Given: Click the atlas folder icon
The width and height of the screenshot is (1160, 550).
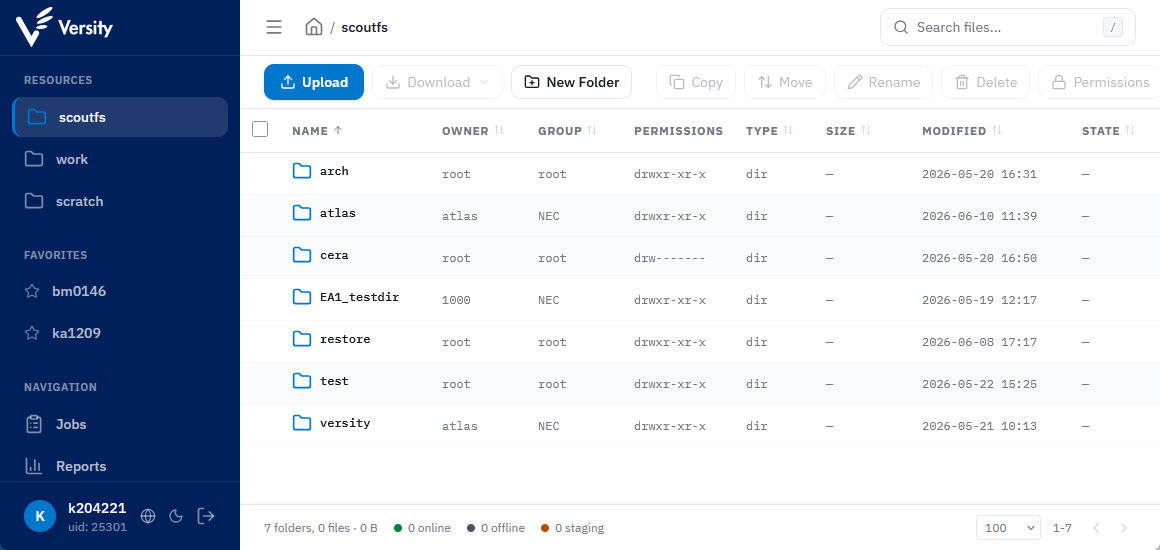Looking at the screenshot, I should pyautogui.click(x=302, y=213).
